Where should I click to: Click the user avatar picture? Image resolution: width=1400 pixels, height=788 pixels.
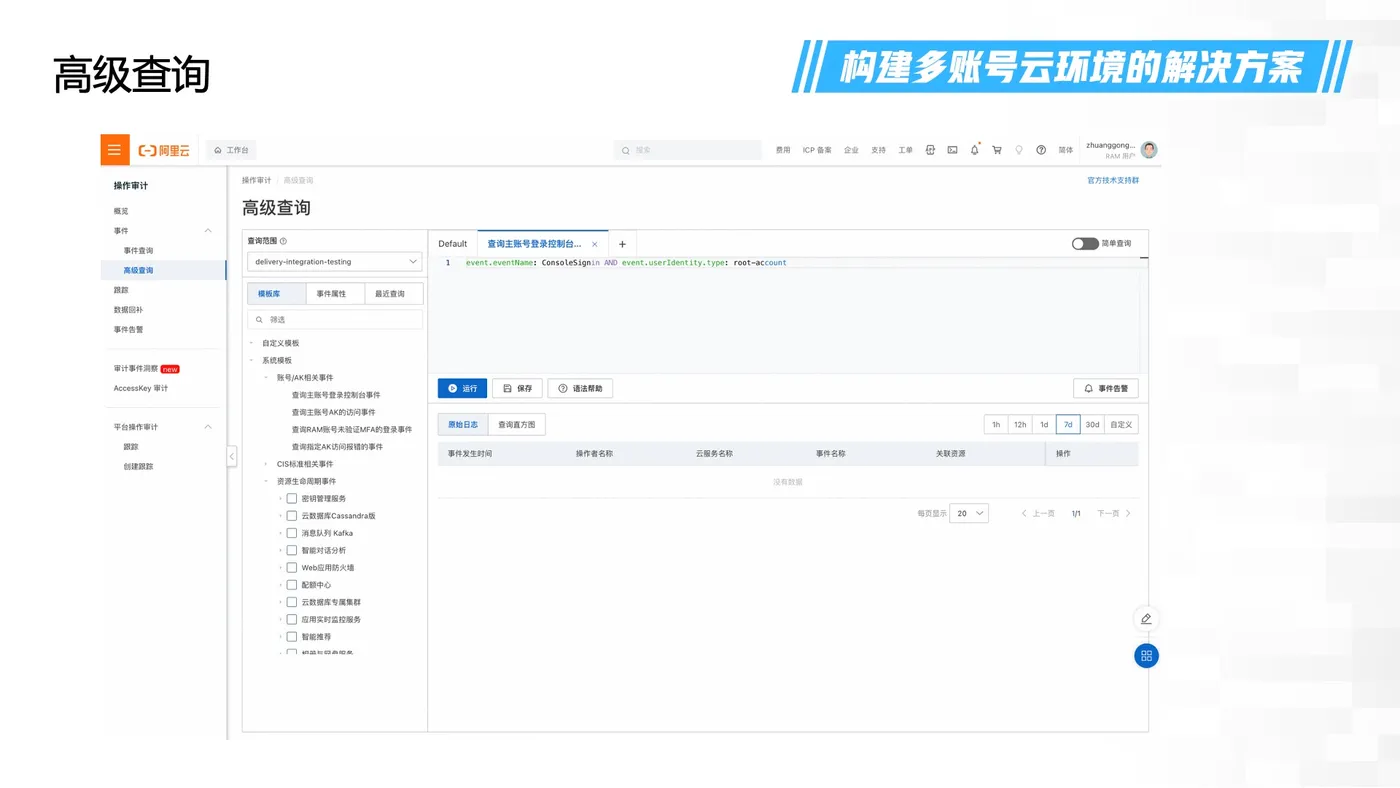[x=1149, y=150]
